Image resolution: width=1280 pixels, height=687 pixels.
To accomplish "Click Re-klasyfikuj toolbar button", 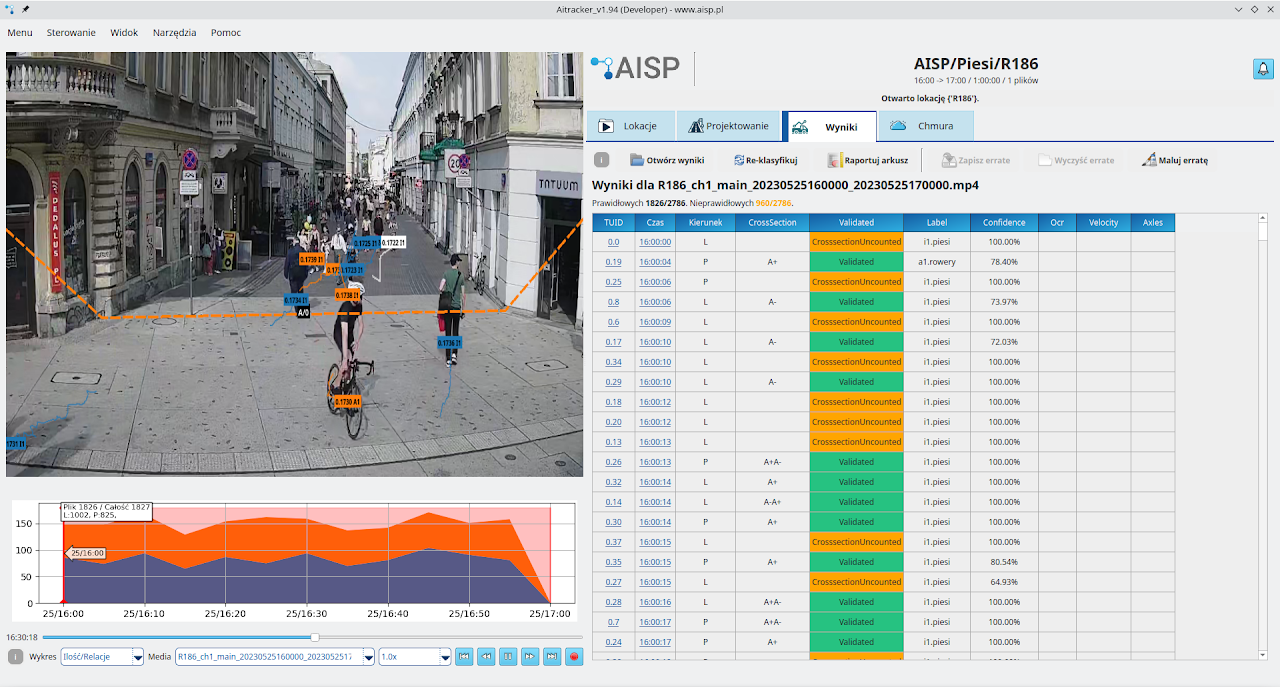I will (x=765, y=160).
